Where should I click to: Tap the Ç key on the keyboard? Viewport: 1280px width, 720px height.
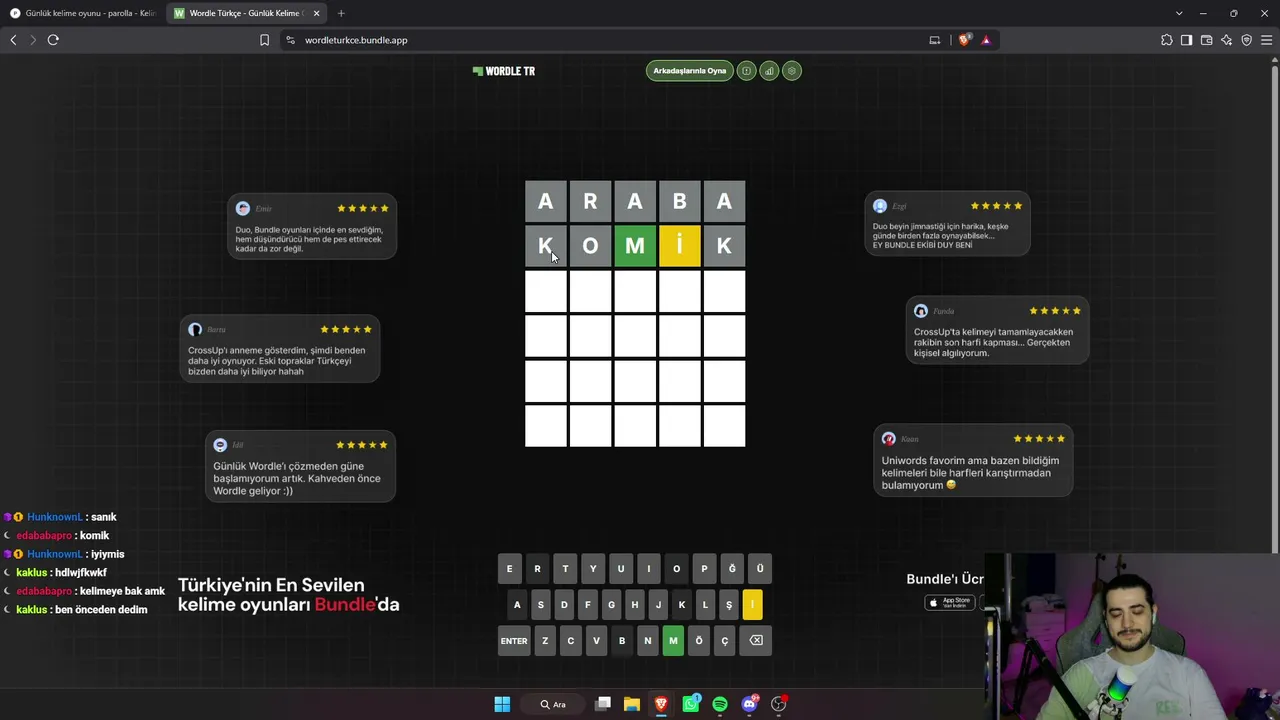coord(725,641)
